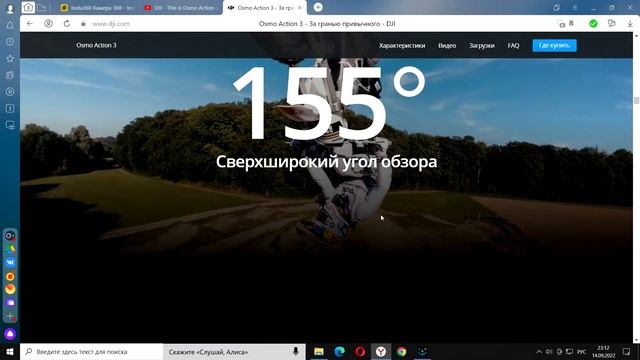Click the Сверхширокий угол обзора caption

point(327,162)
